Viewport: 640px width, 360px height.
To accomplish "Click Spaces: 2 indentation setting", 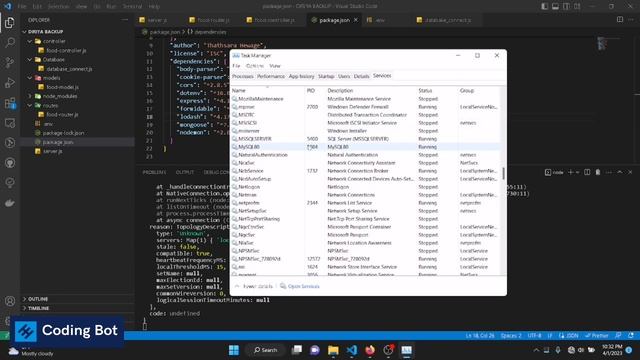I will (511, 336).
